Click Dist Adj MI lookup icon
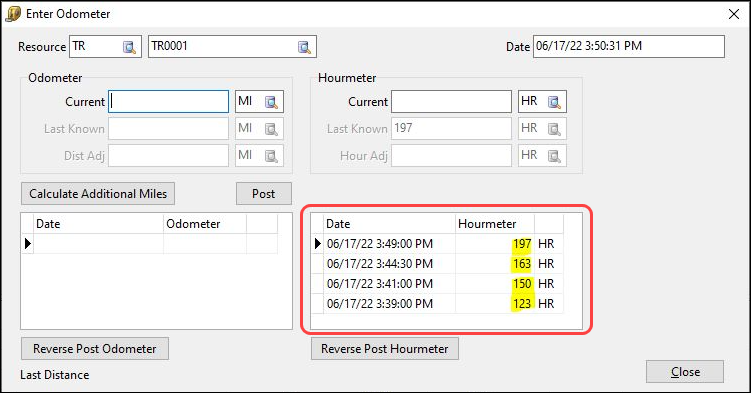This screenshot has width=751, height=393. 271,156
